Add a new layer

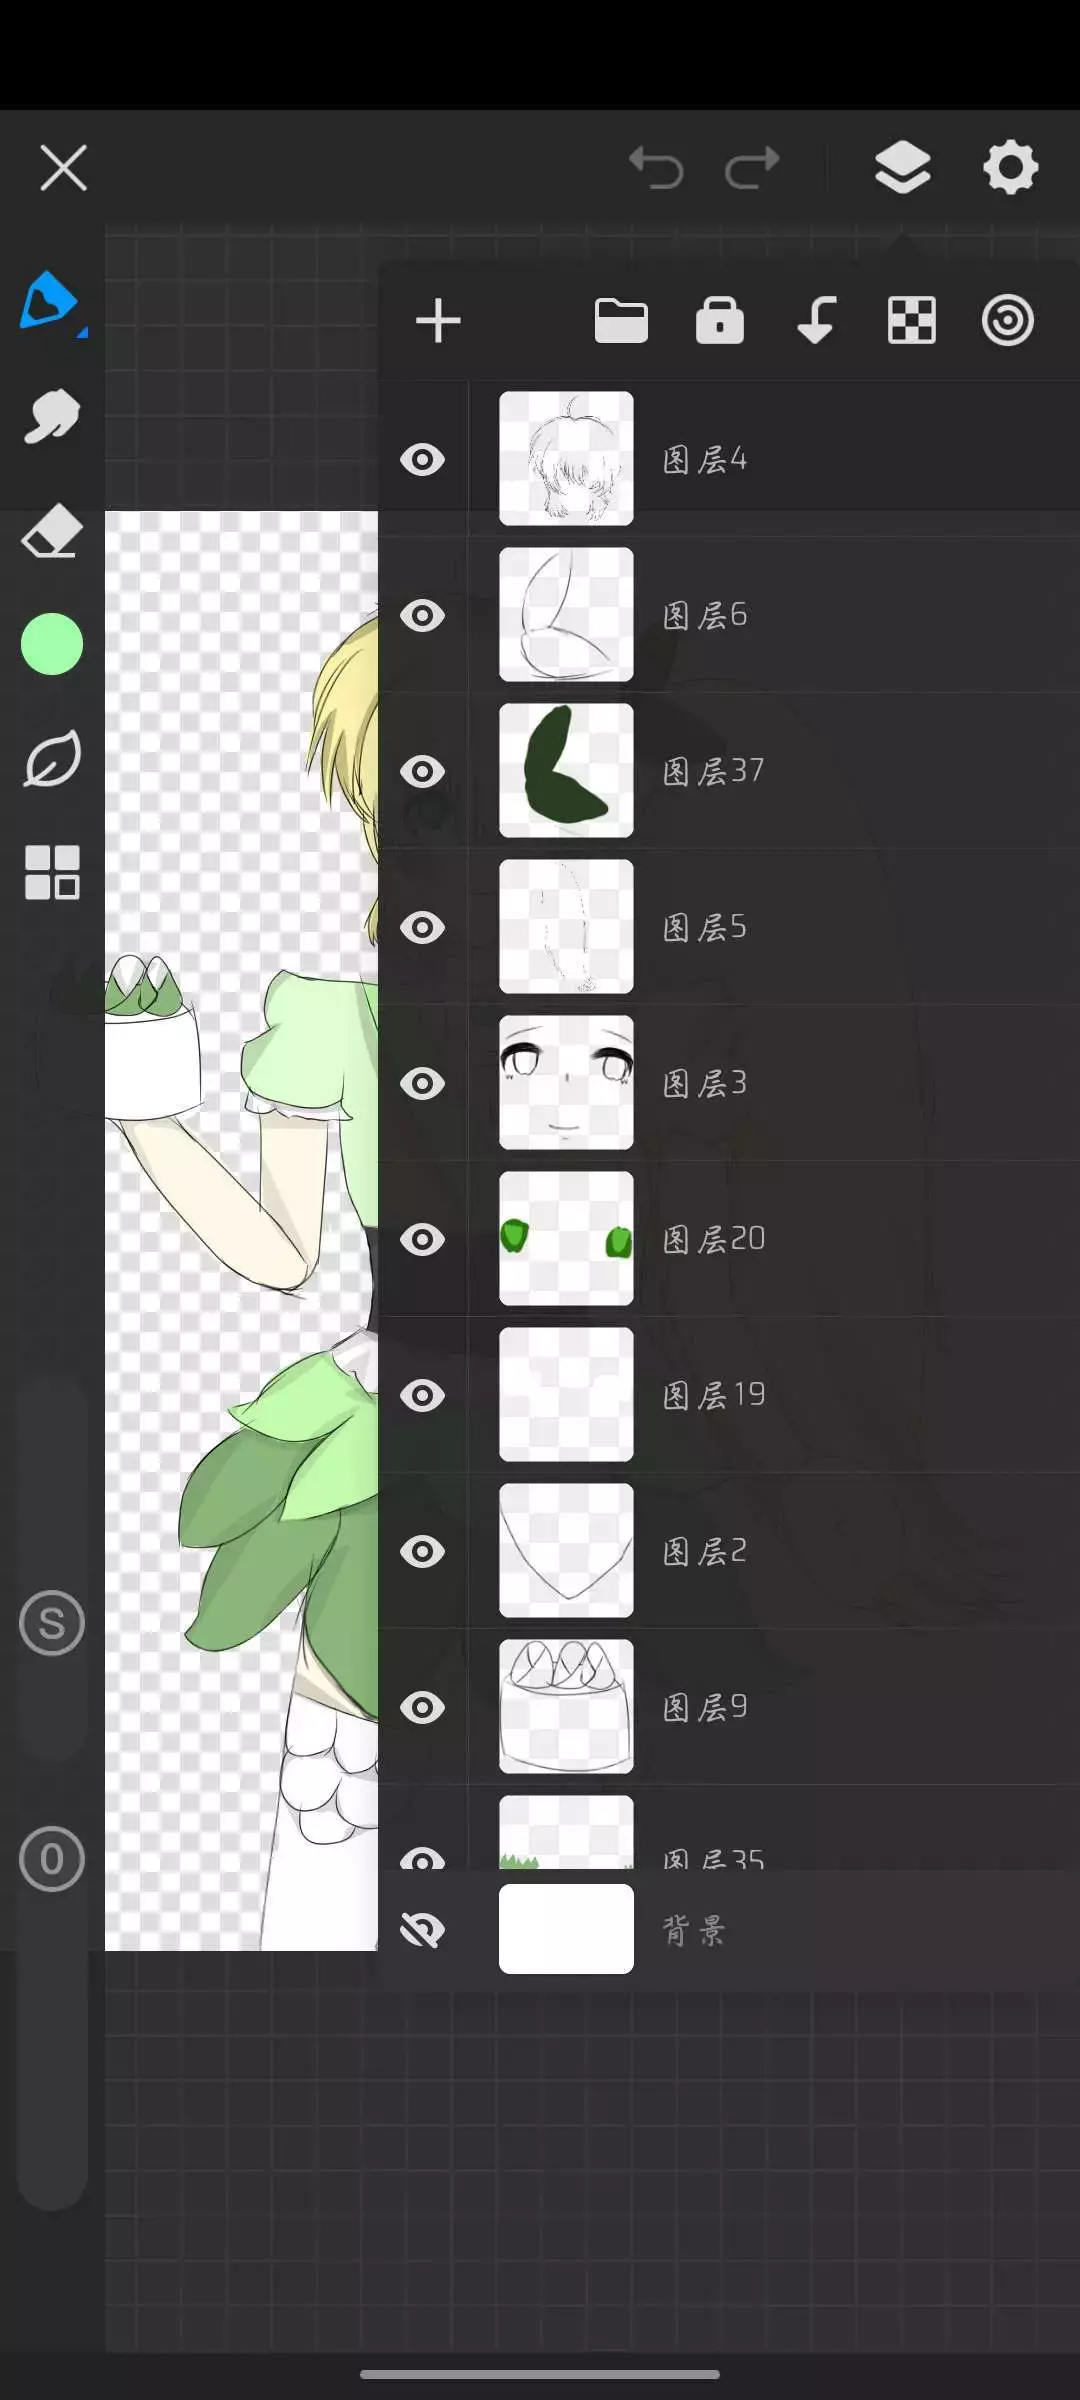(438, 321)
